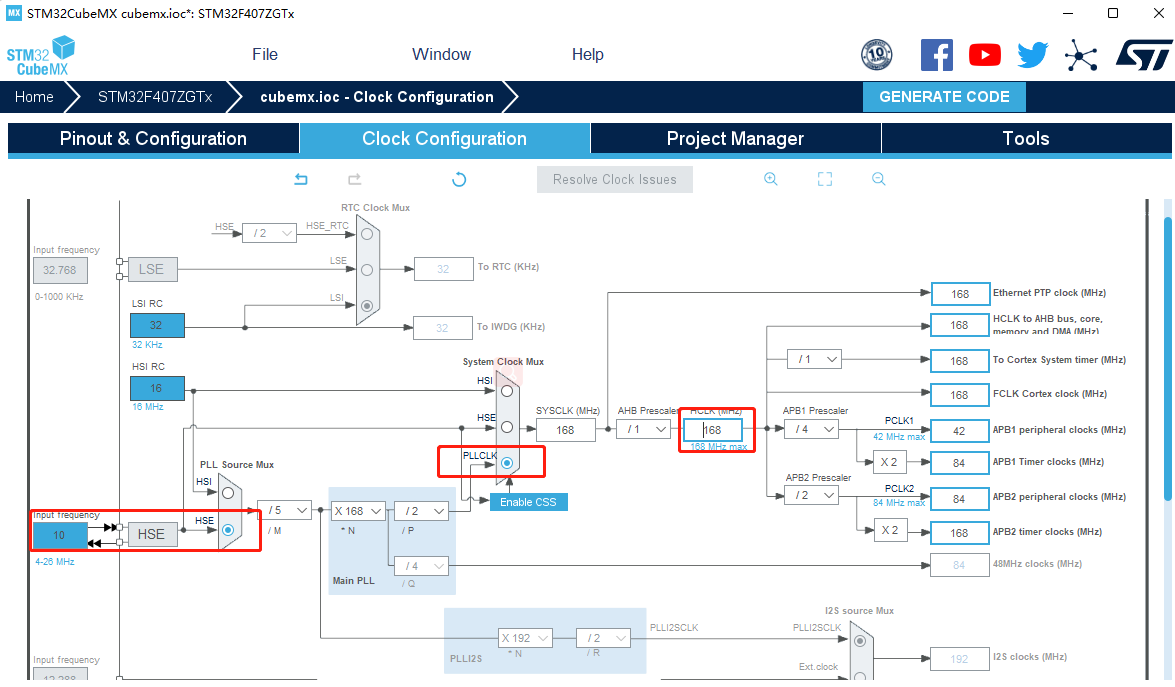
Task: Click the STM32F407ZGTx breadcrumb
Action: [x=155, y=97]
